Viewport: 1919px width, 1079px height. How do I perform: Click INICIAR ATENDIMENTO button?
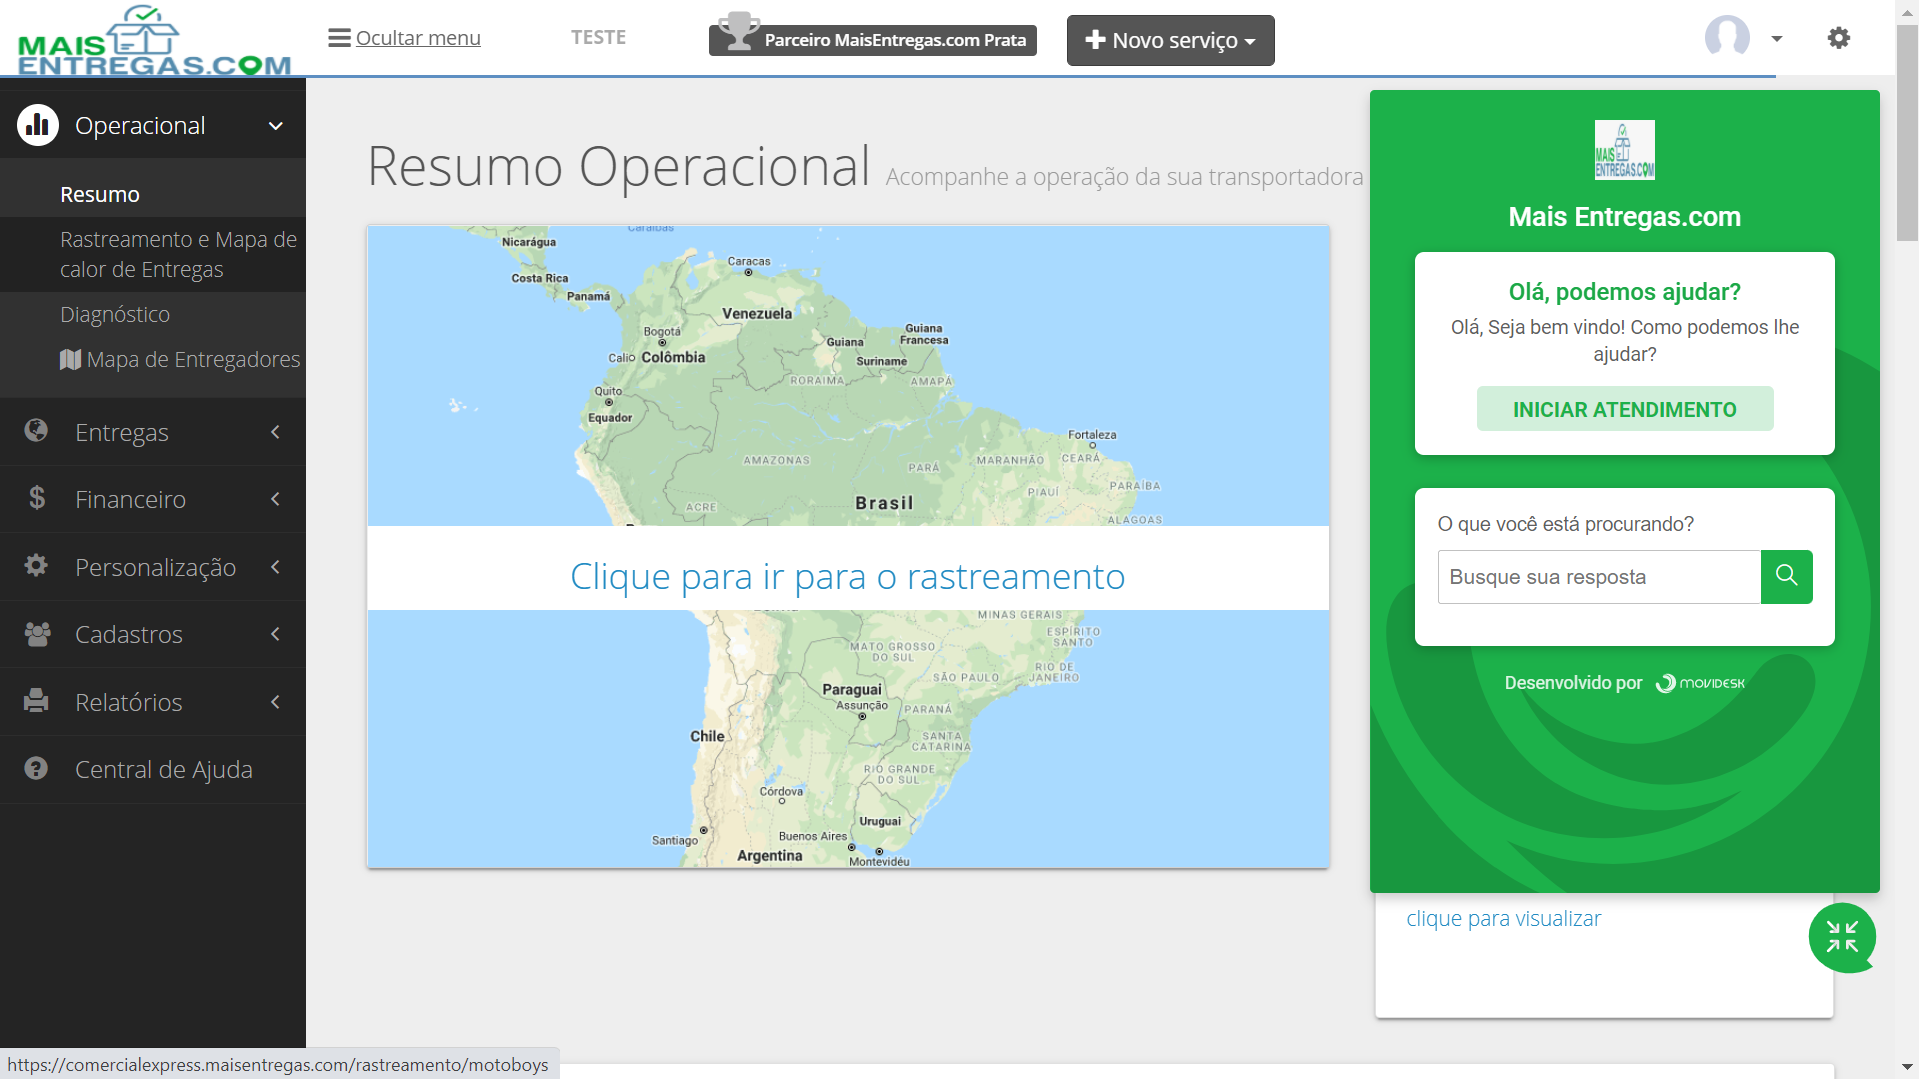click(x=1624, y=409)
